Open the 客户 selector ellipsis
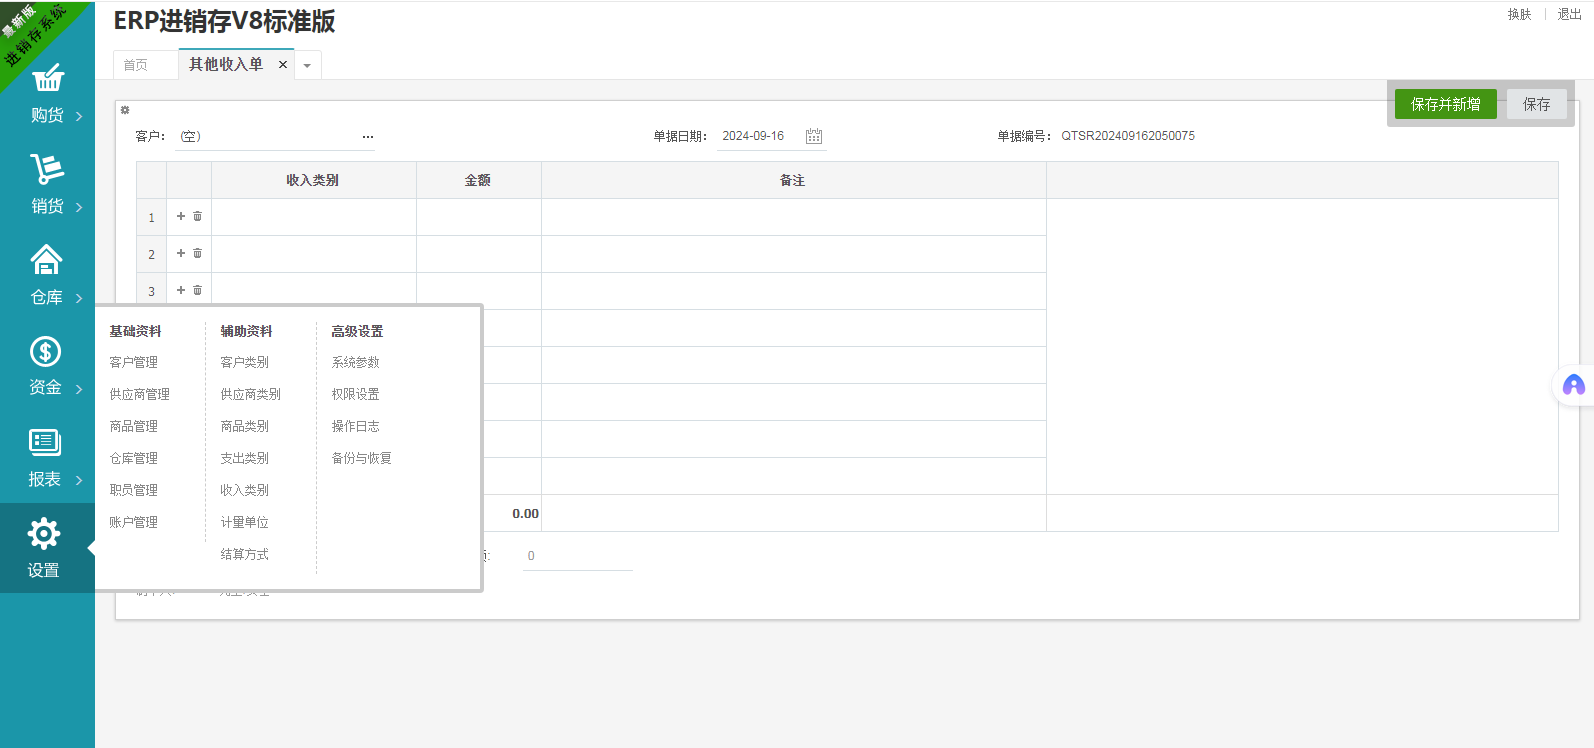 (x=368, y=137)
